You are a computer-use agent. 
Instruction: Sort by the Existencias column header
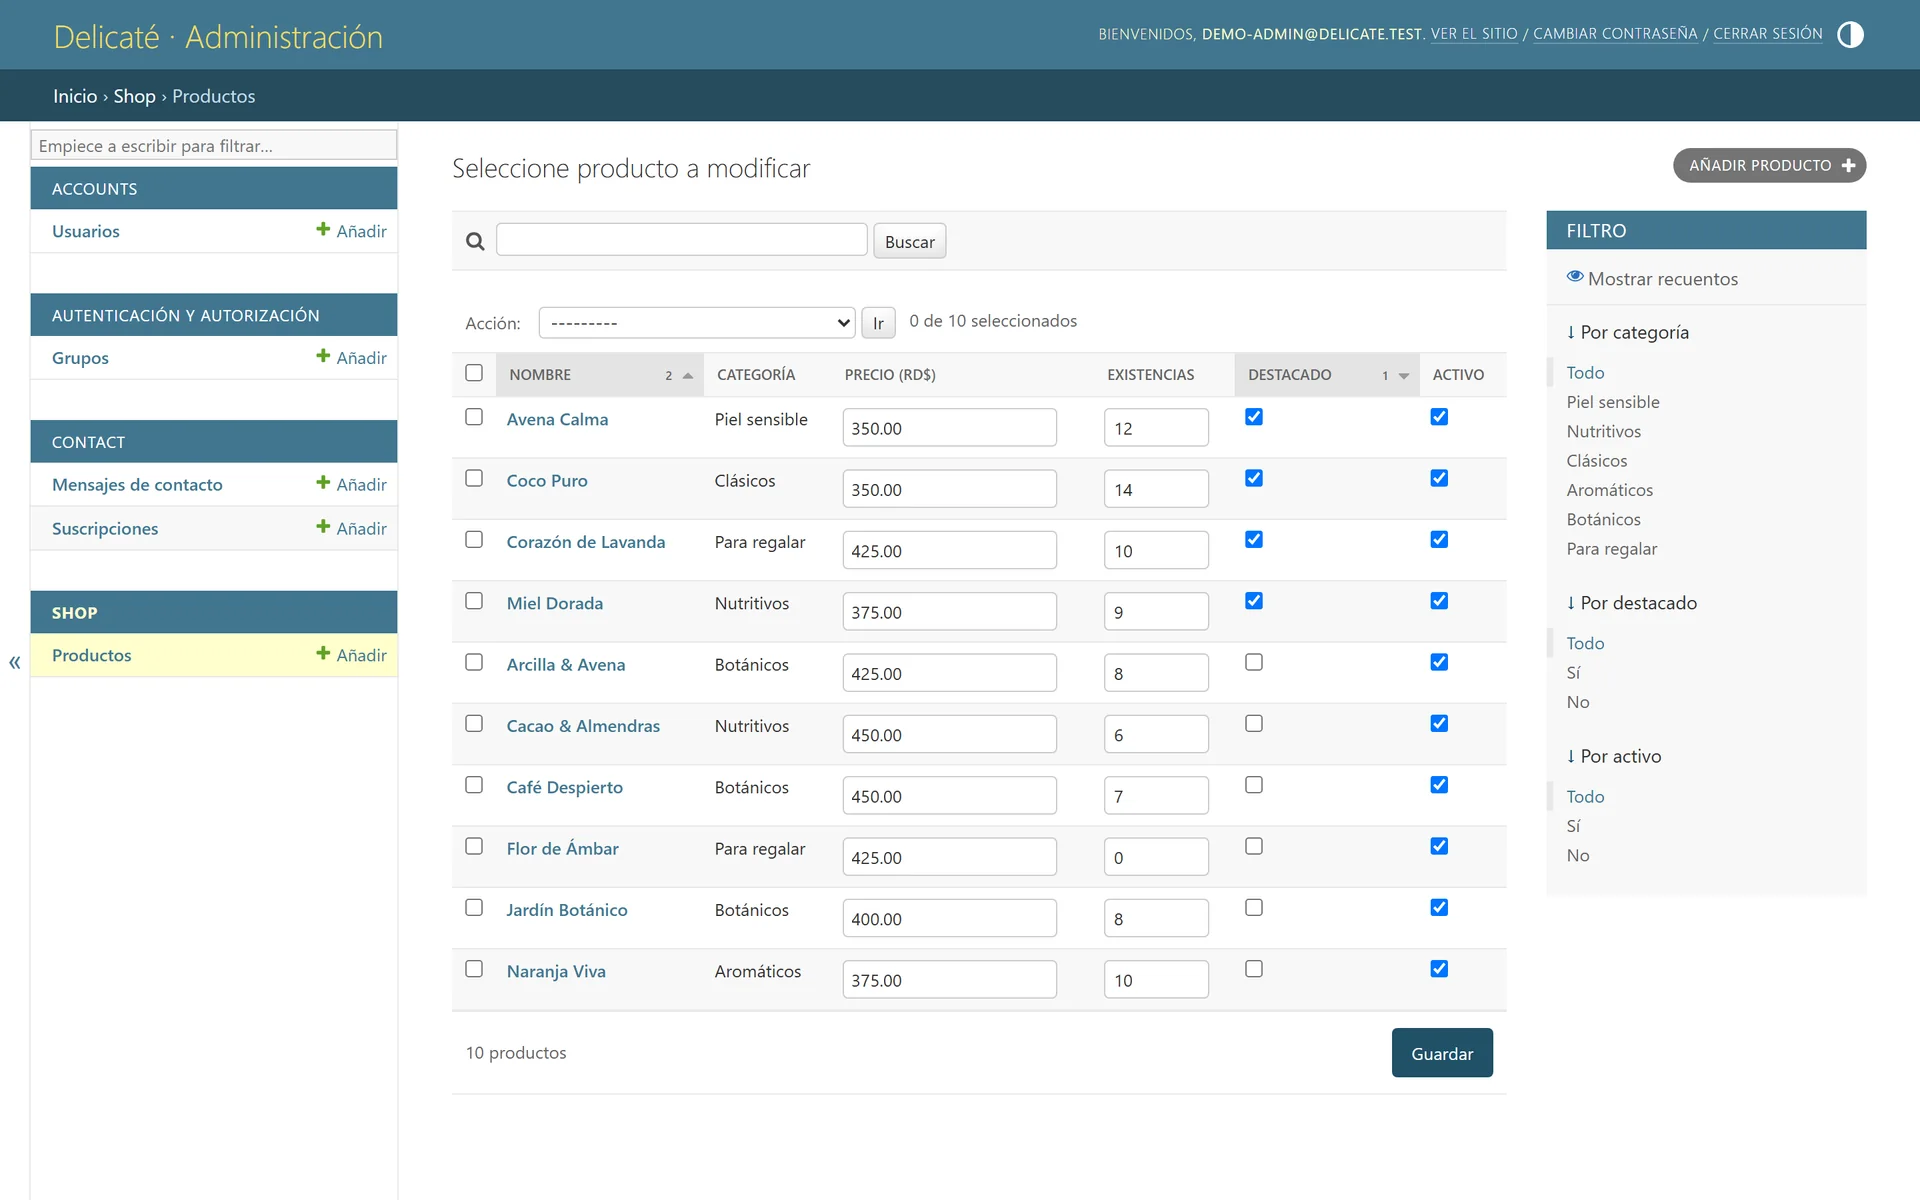click(1150, 375)
